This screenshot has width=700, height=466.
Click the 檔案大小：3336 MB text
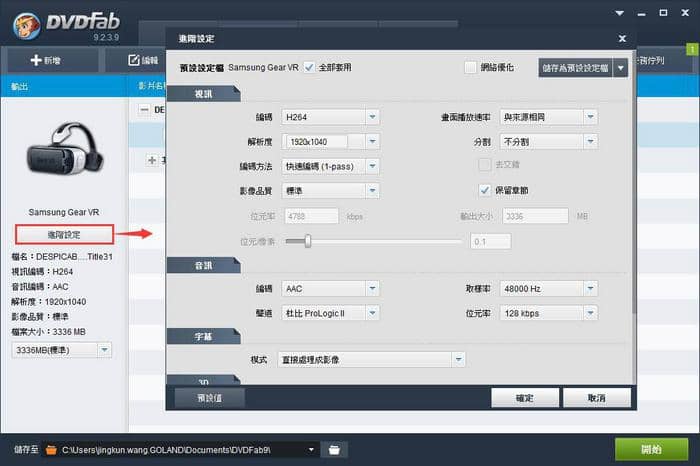click(48, 332)
